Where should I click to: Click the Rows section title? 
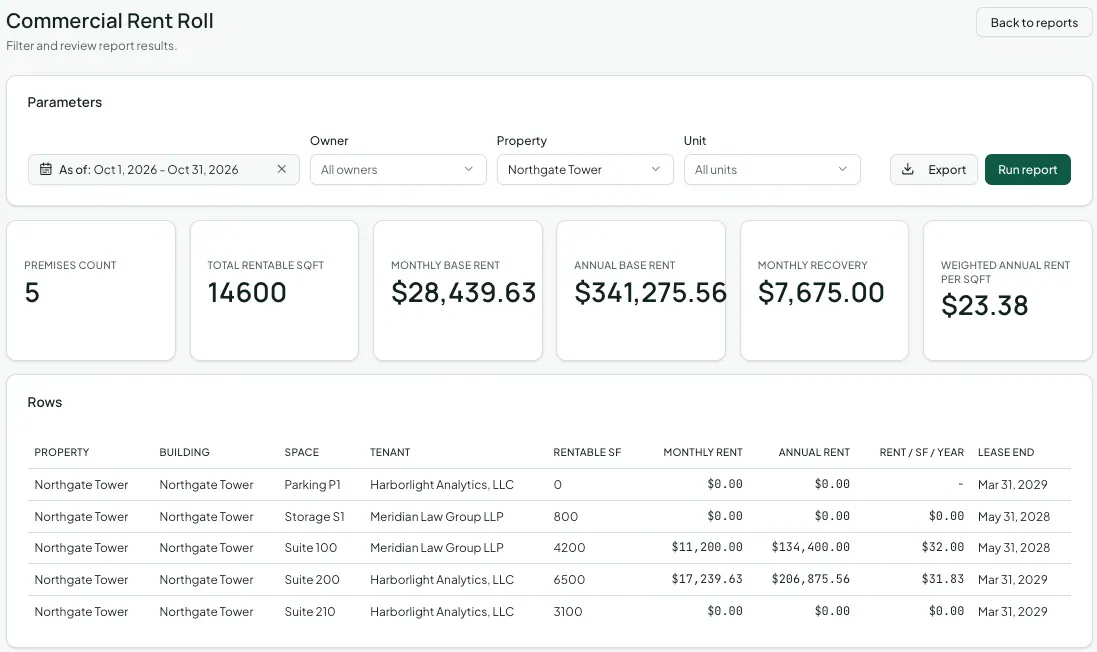coord(45,402)
